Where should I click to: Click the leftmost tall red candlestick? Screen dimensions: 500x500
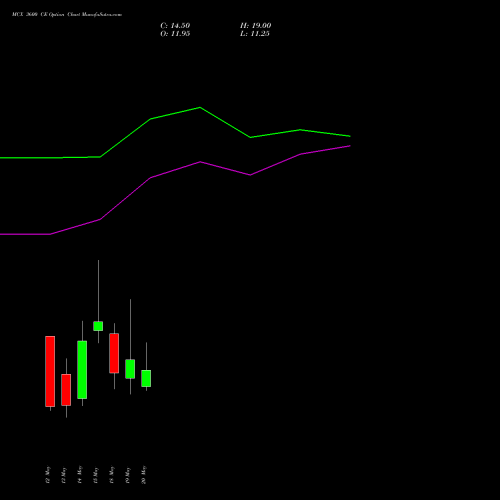(x=50, y=371)
